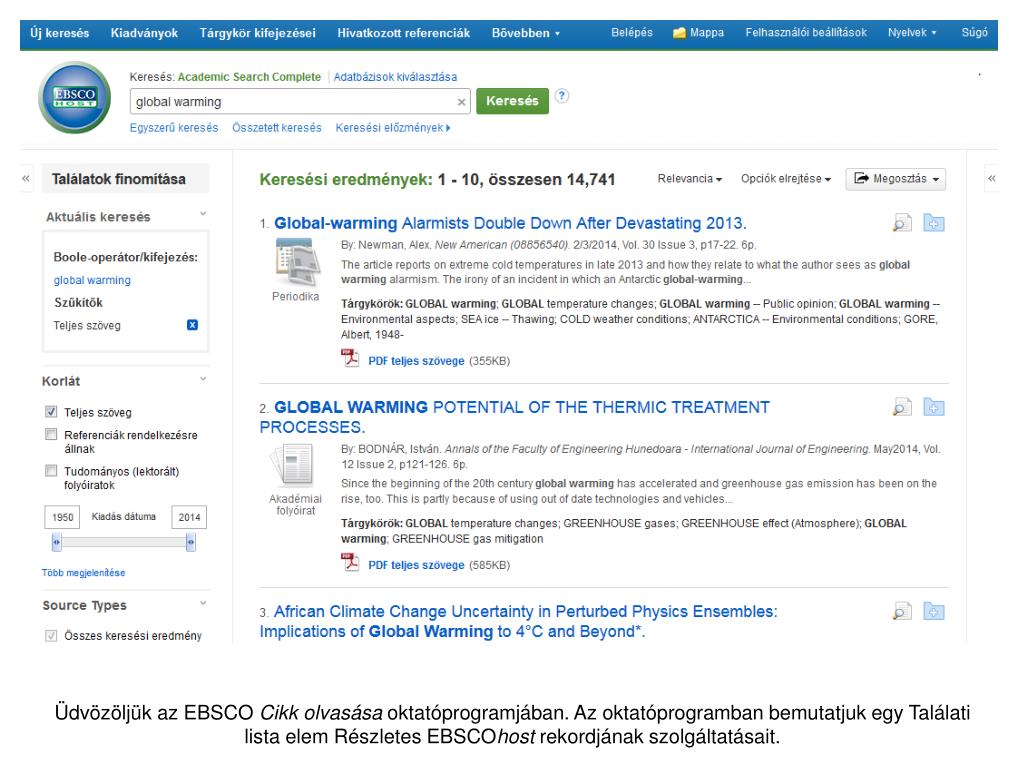This screenshot has height=768, width=1024.
Task: Click the 2014 end year field
Action: coord(189,517)
